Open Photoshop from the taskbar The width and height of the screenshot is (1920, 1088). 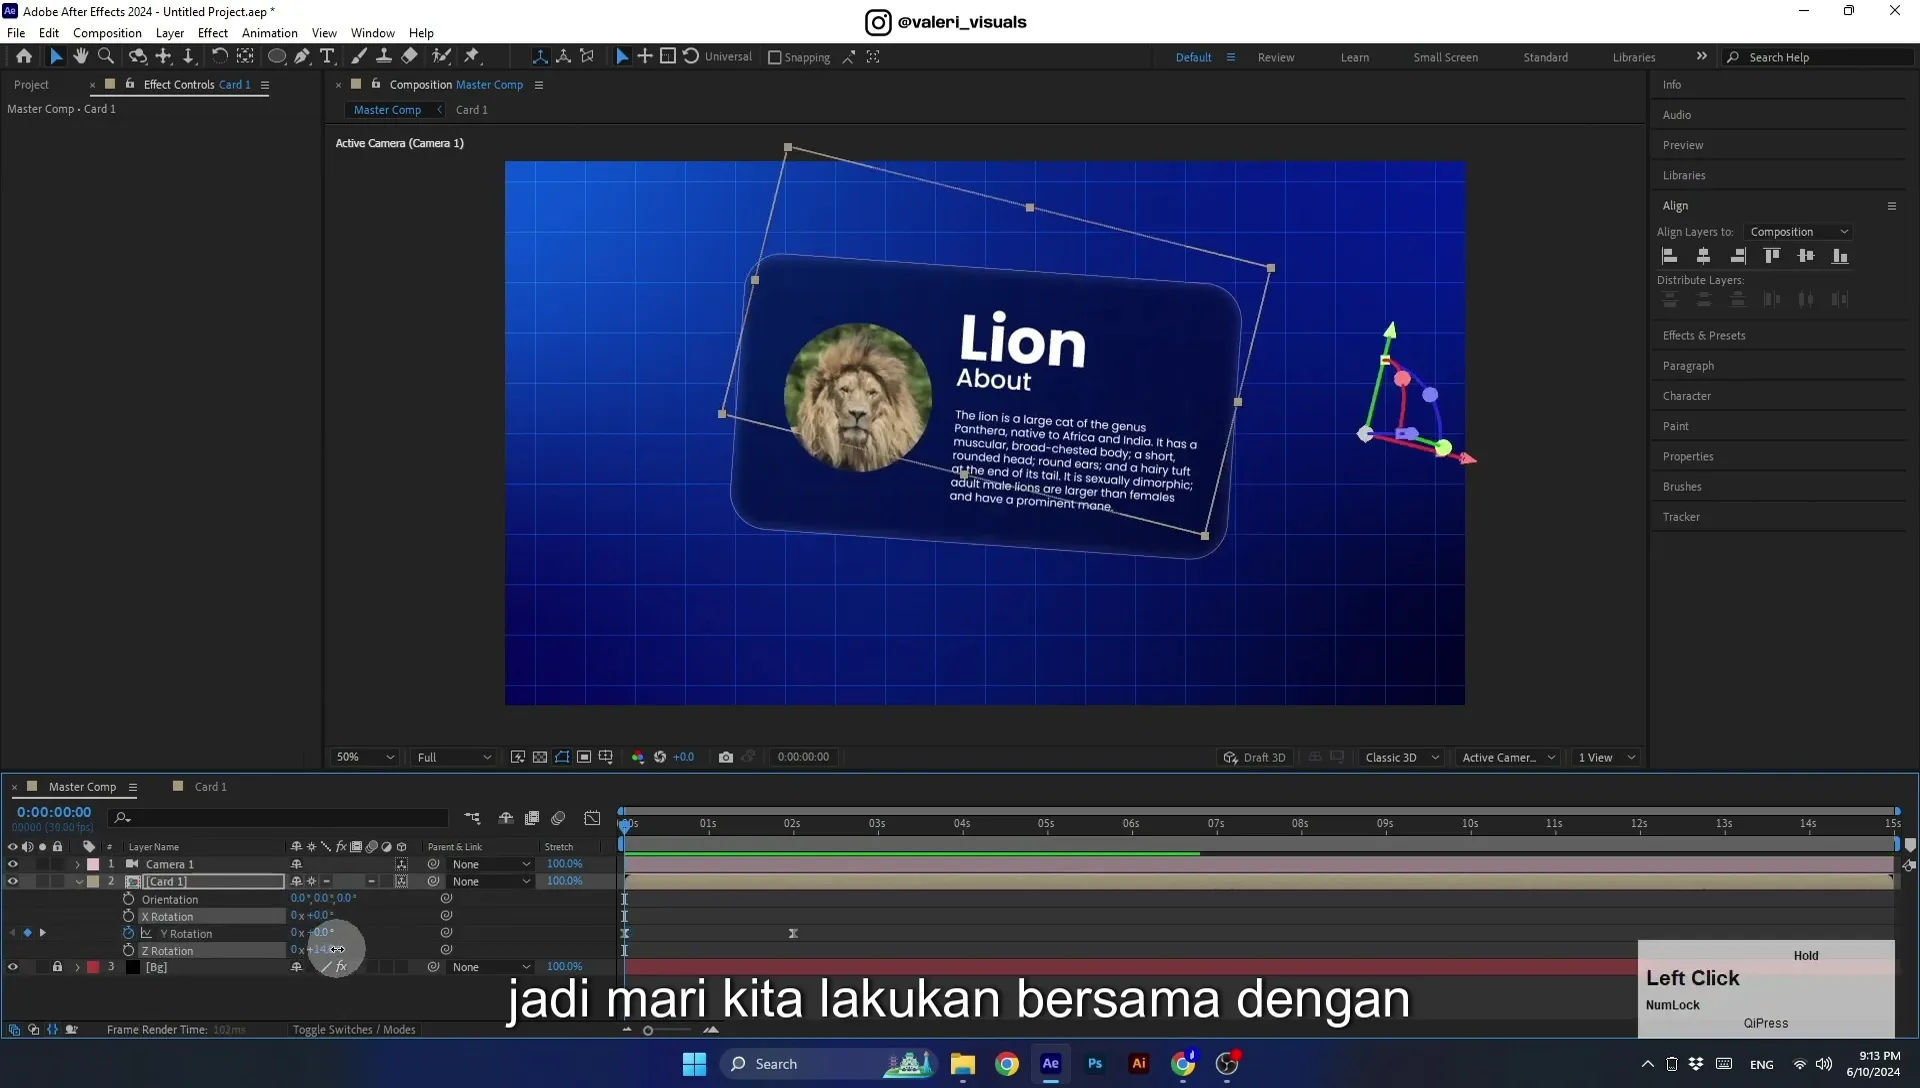tap(1095, 1063)
